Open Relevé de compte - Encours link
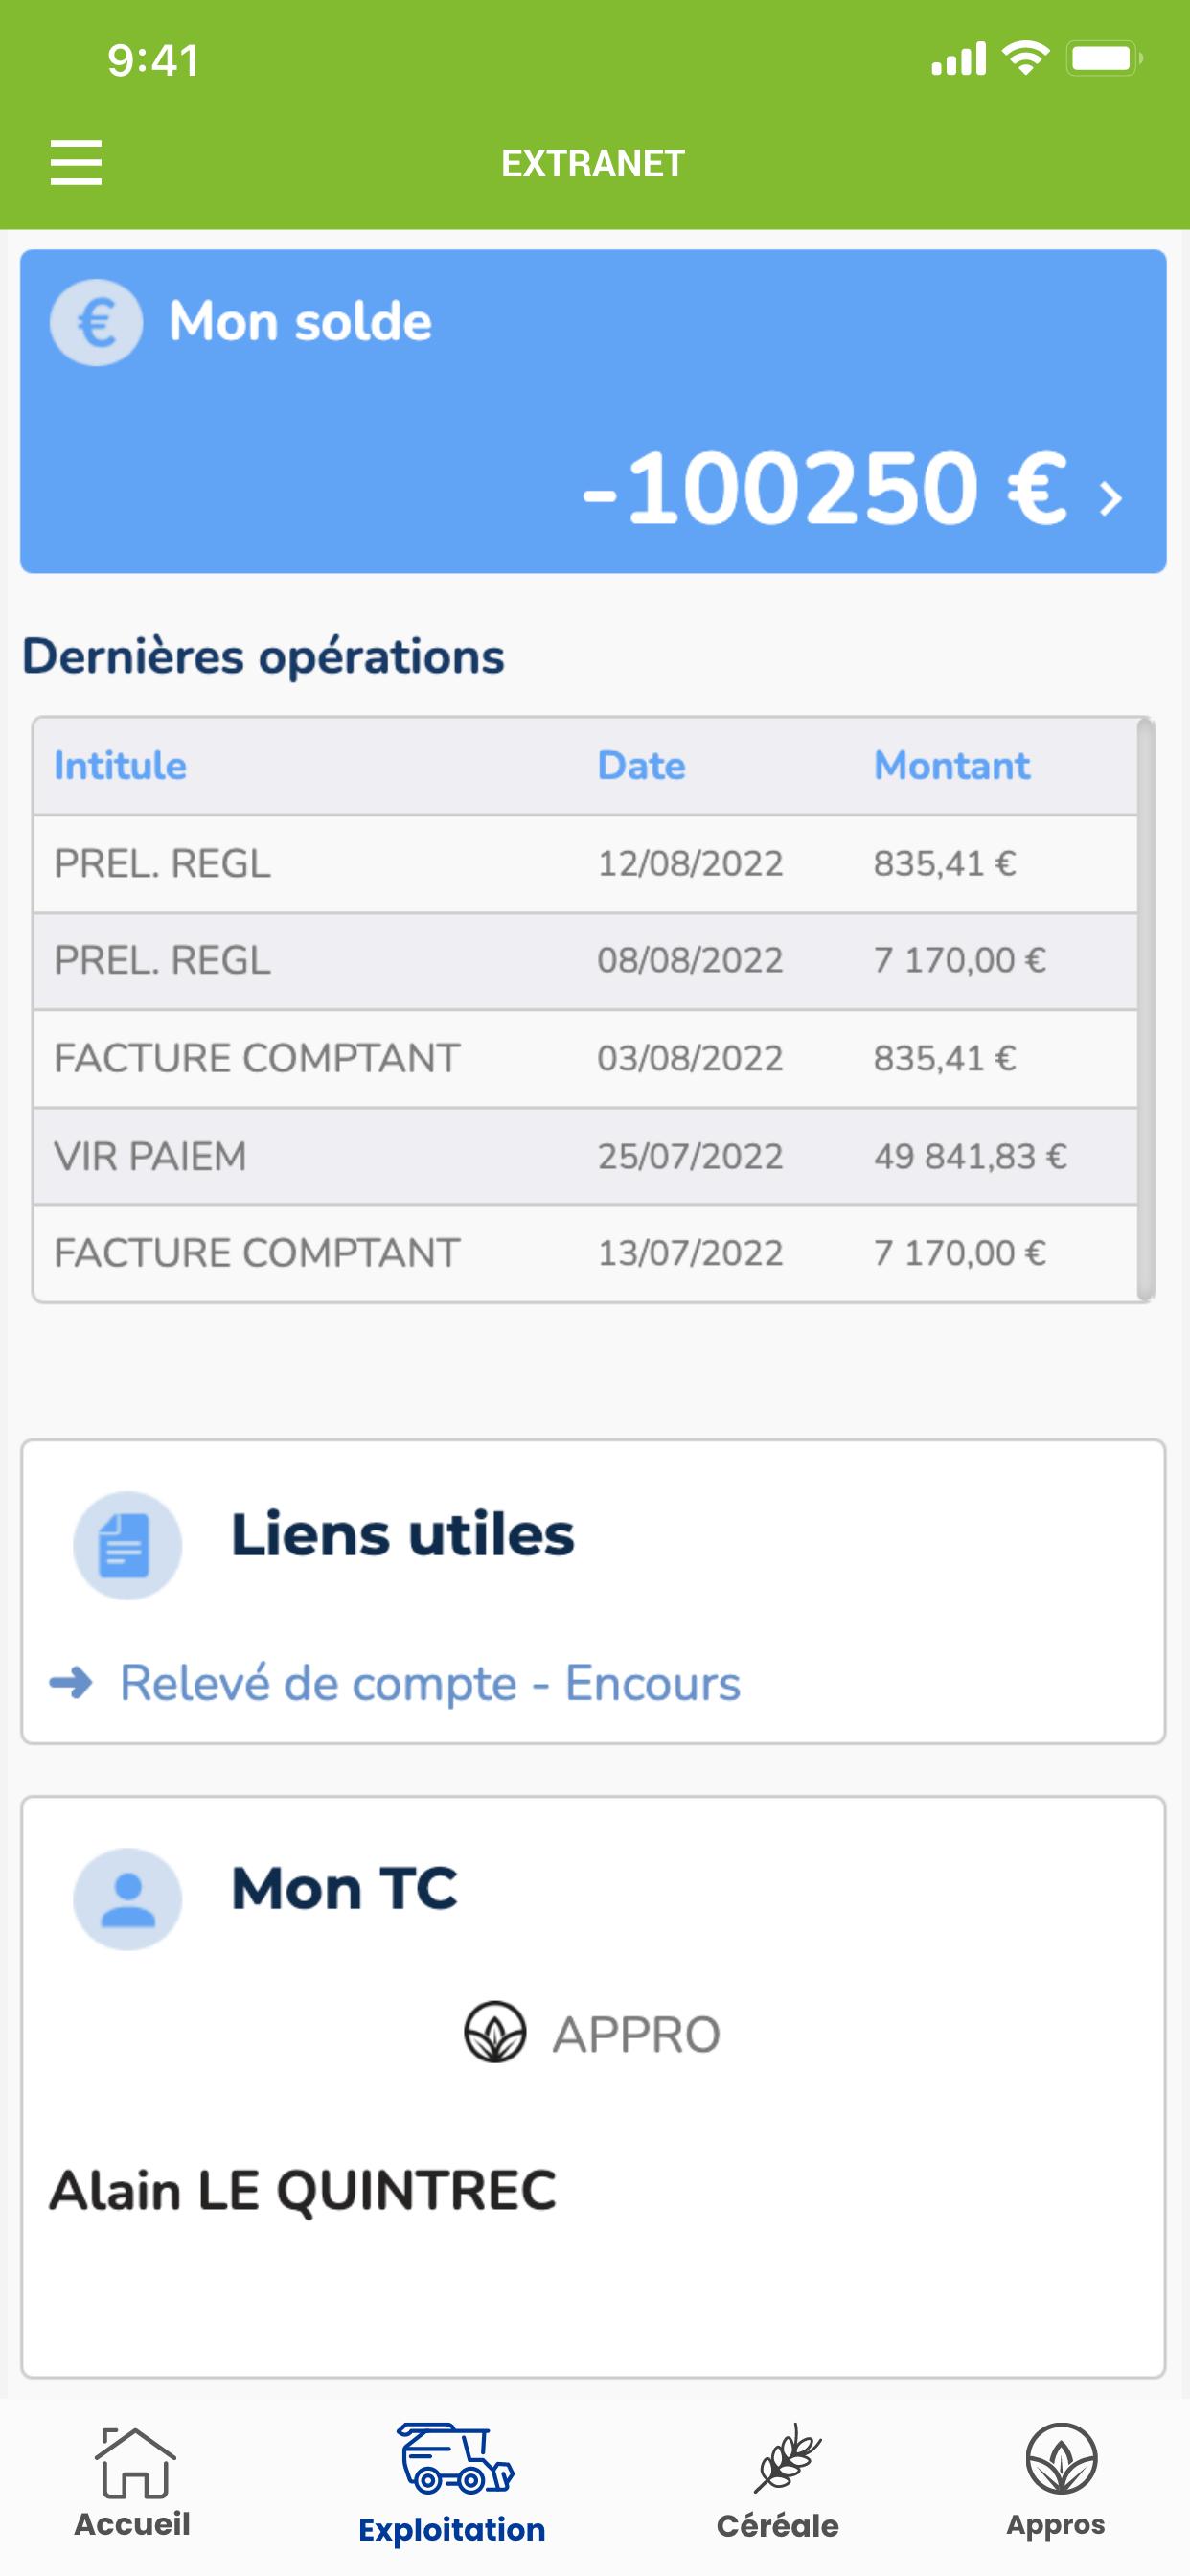The image size is (1190, 2576). tap(430, 1683)
